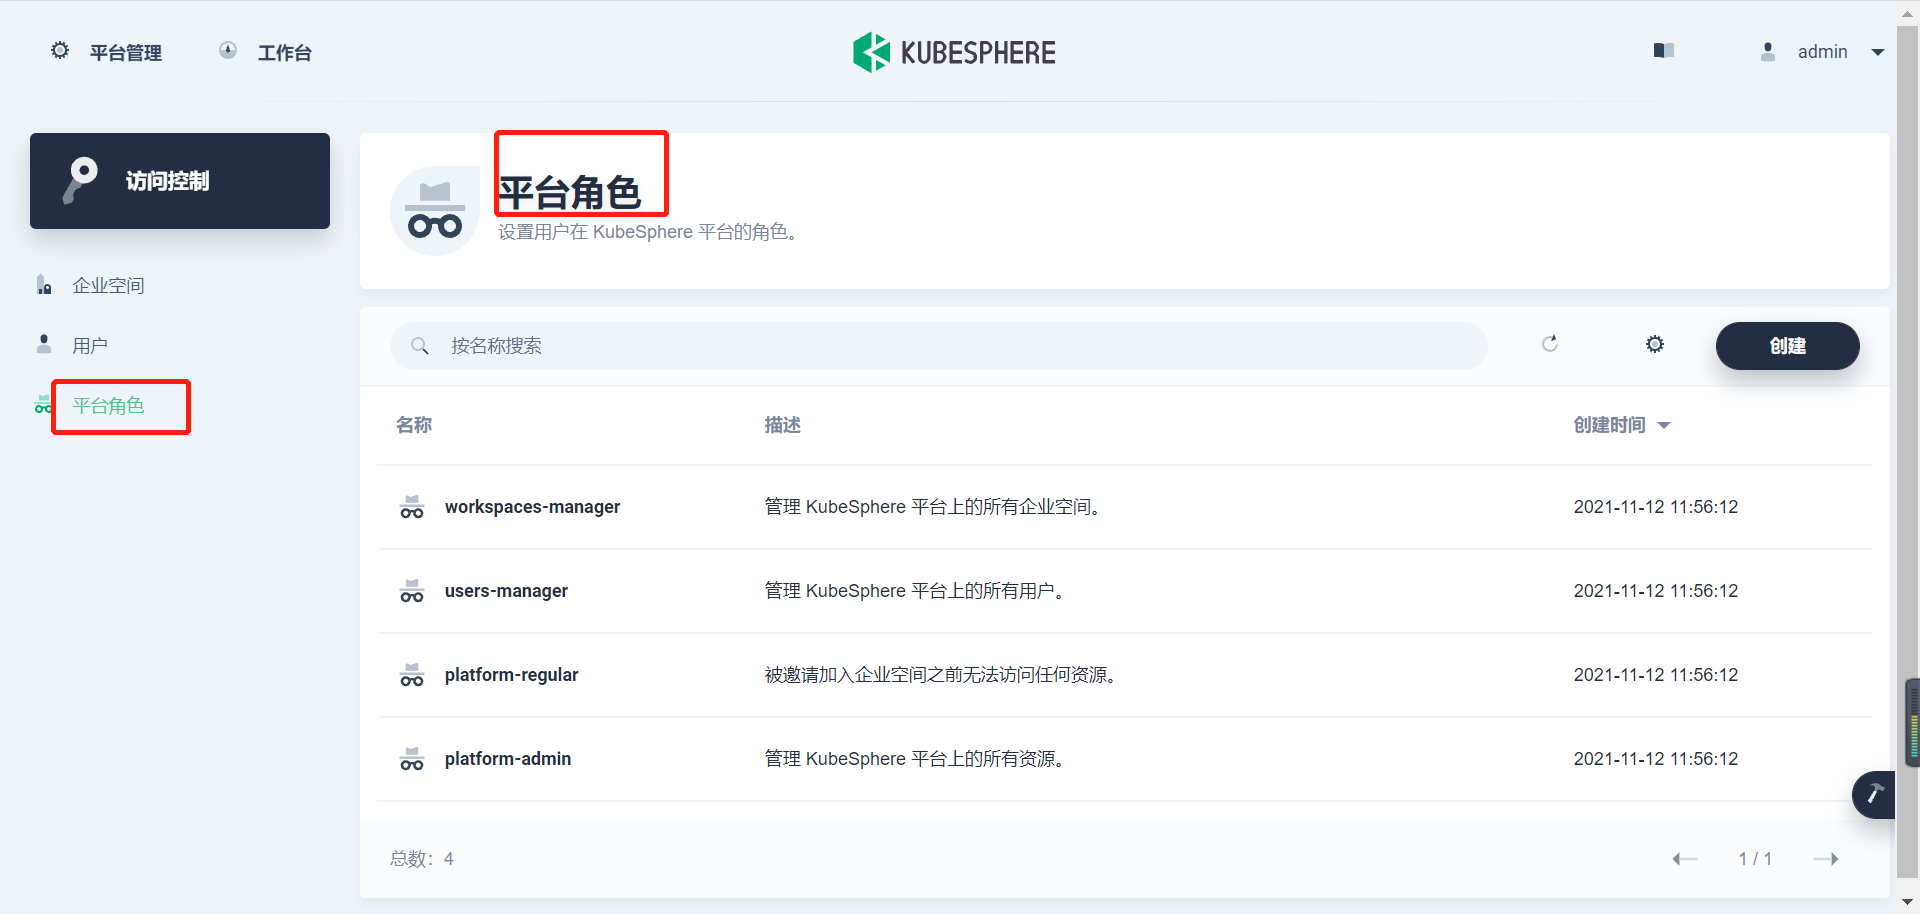Click the 平台管理 gear icon
The image size is (1920, 914).
click(x=60, y=51)
